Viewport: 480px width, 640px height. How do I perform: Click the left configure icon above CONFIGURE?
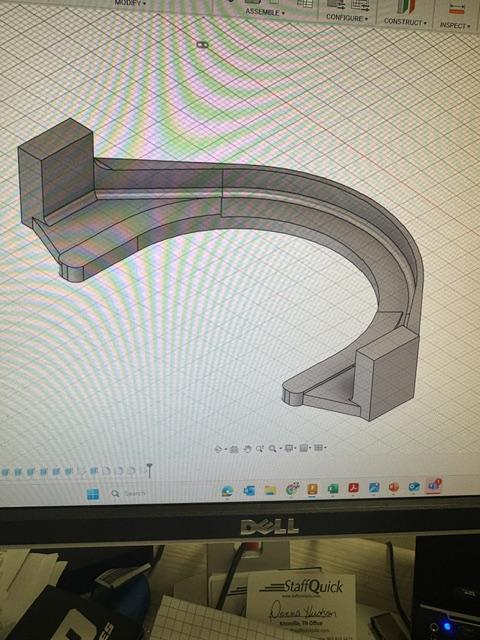point(335,4)
